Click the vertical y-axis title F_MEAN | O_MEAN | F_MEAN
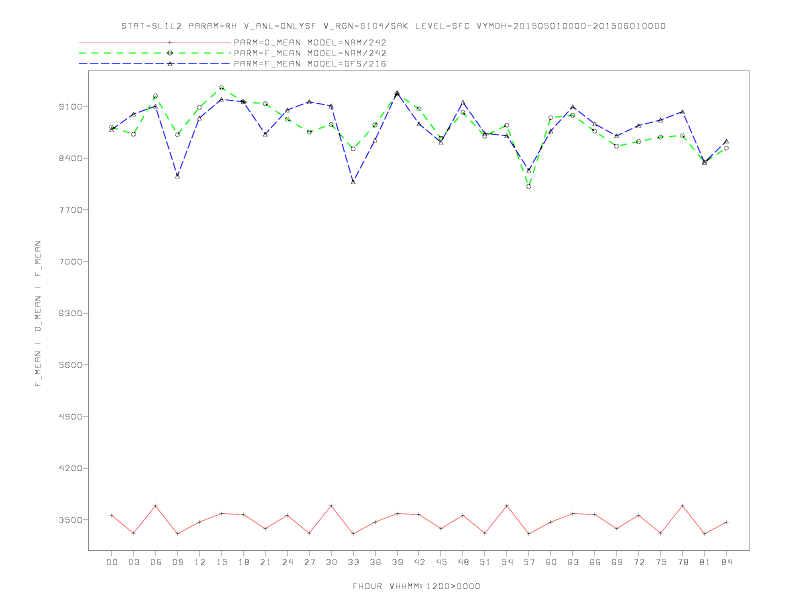This screenshot has height=612, width=792. 38,314
